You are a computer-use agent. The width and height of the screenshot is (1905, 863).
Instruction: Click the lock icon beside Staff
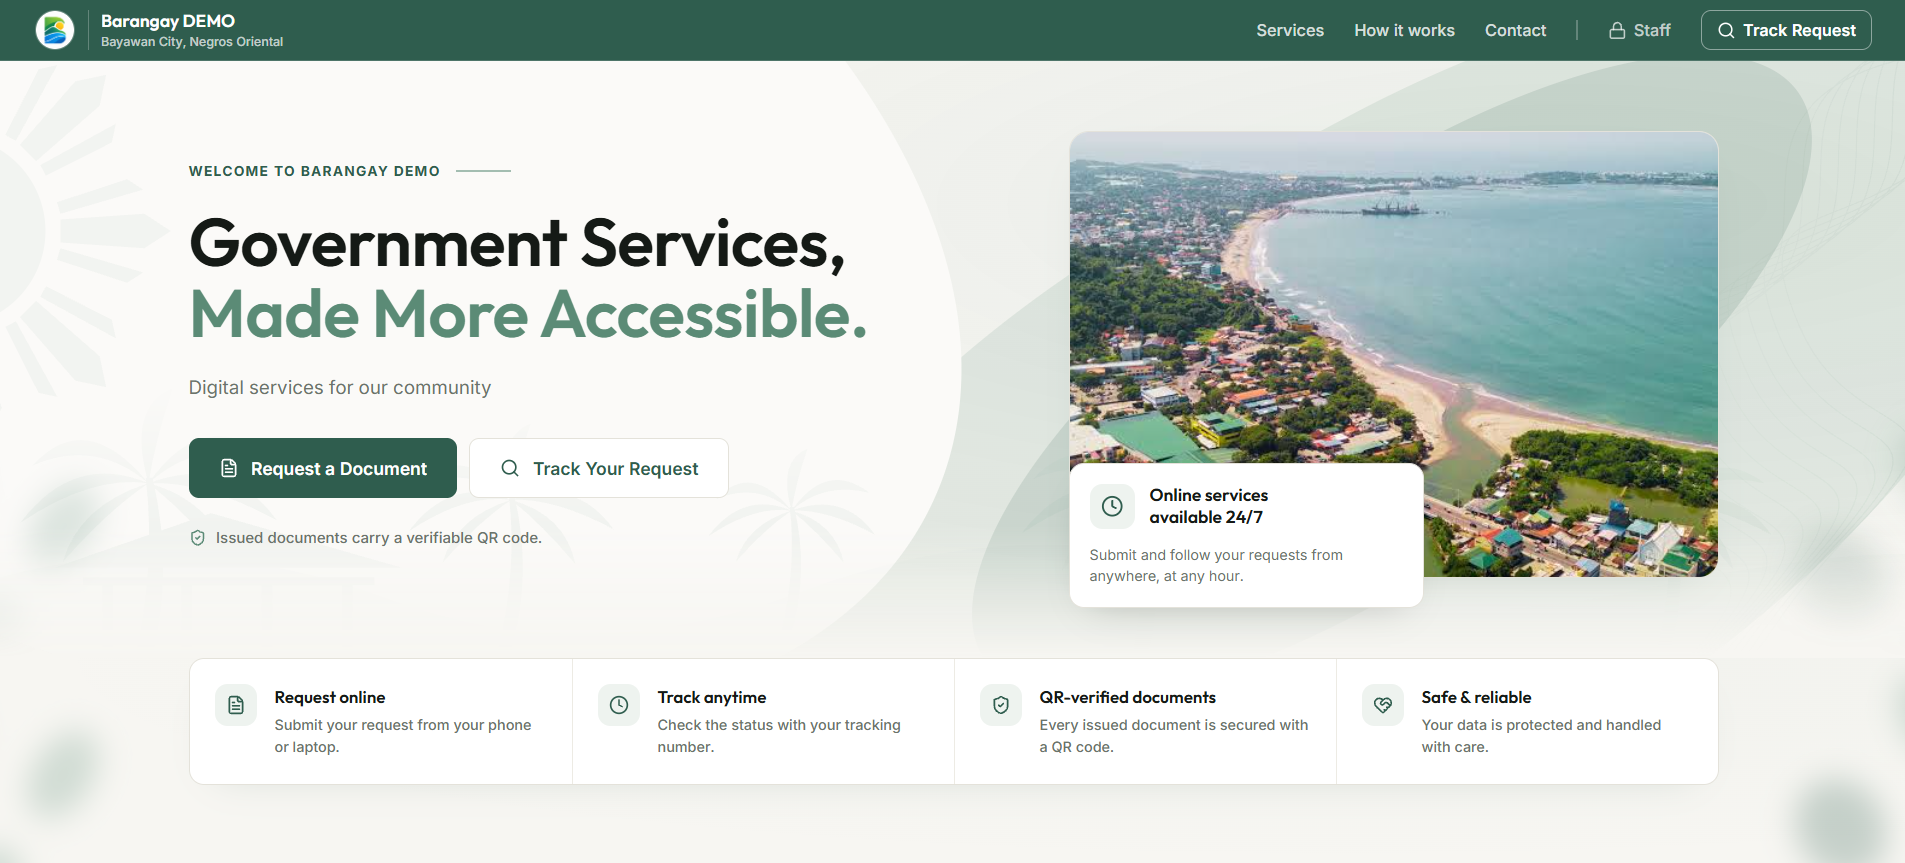pos(1617,30)
